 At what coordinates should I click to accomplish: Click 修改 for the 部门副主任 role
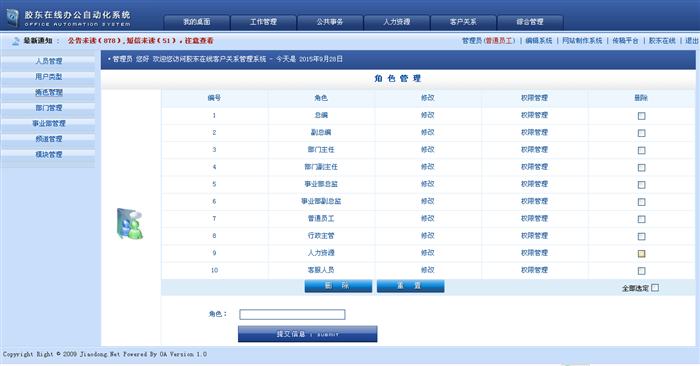pos(428,167)
